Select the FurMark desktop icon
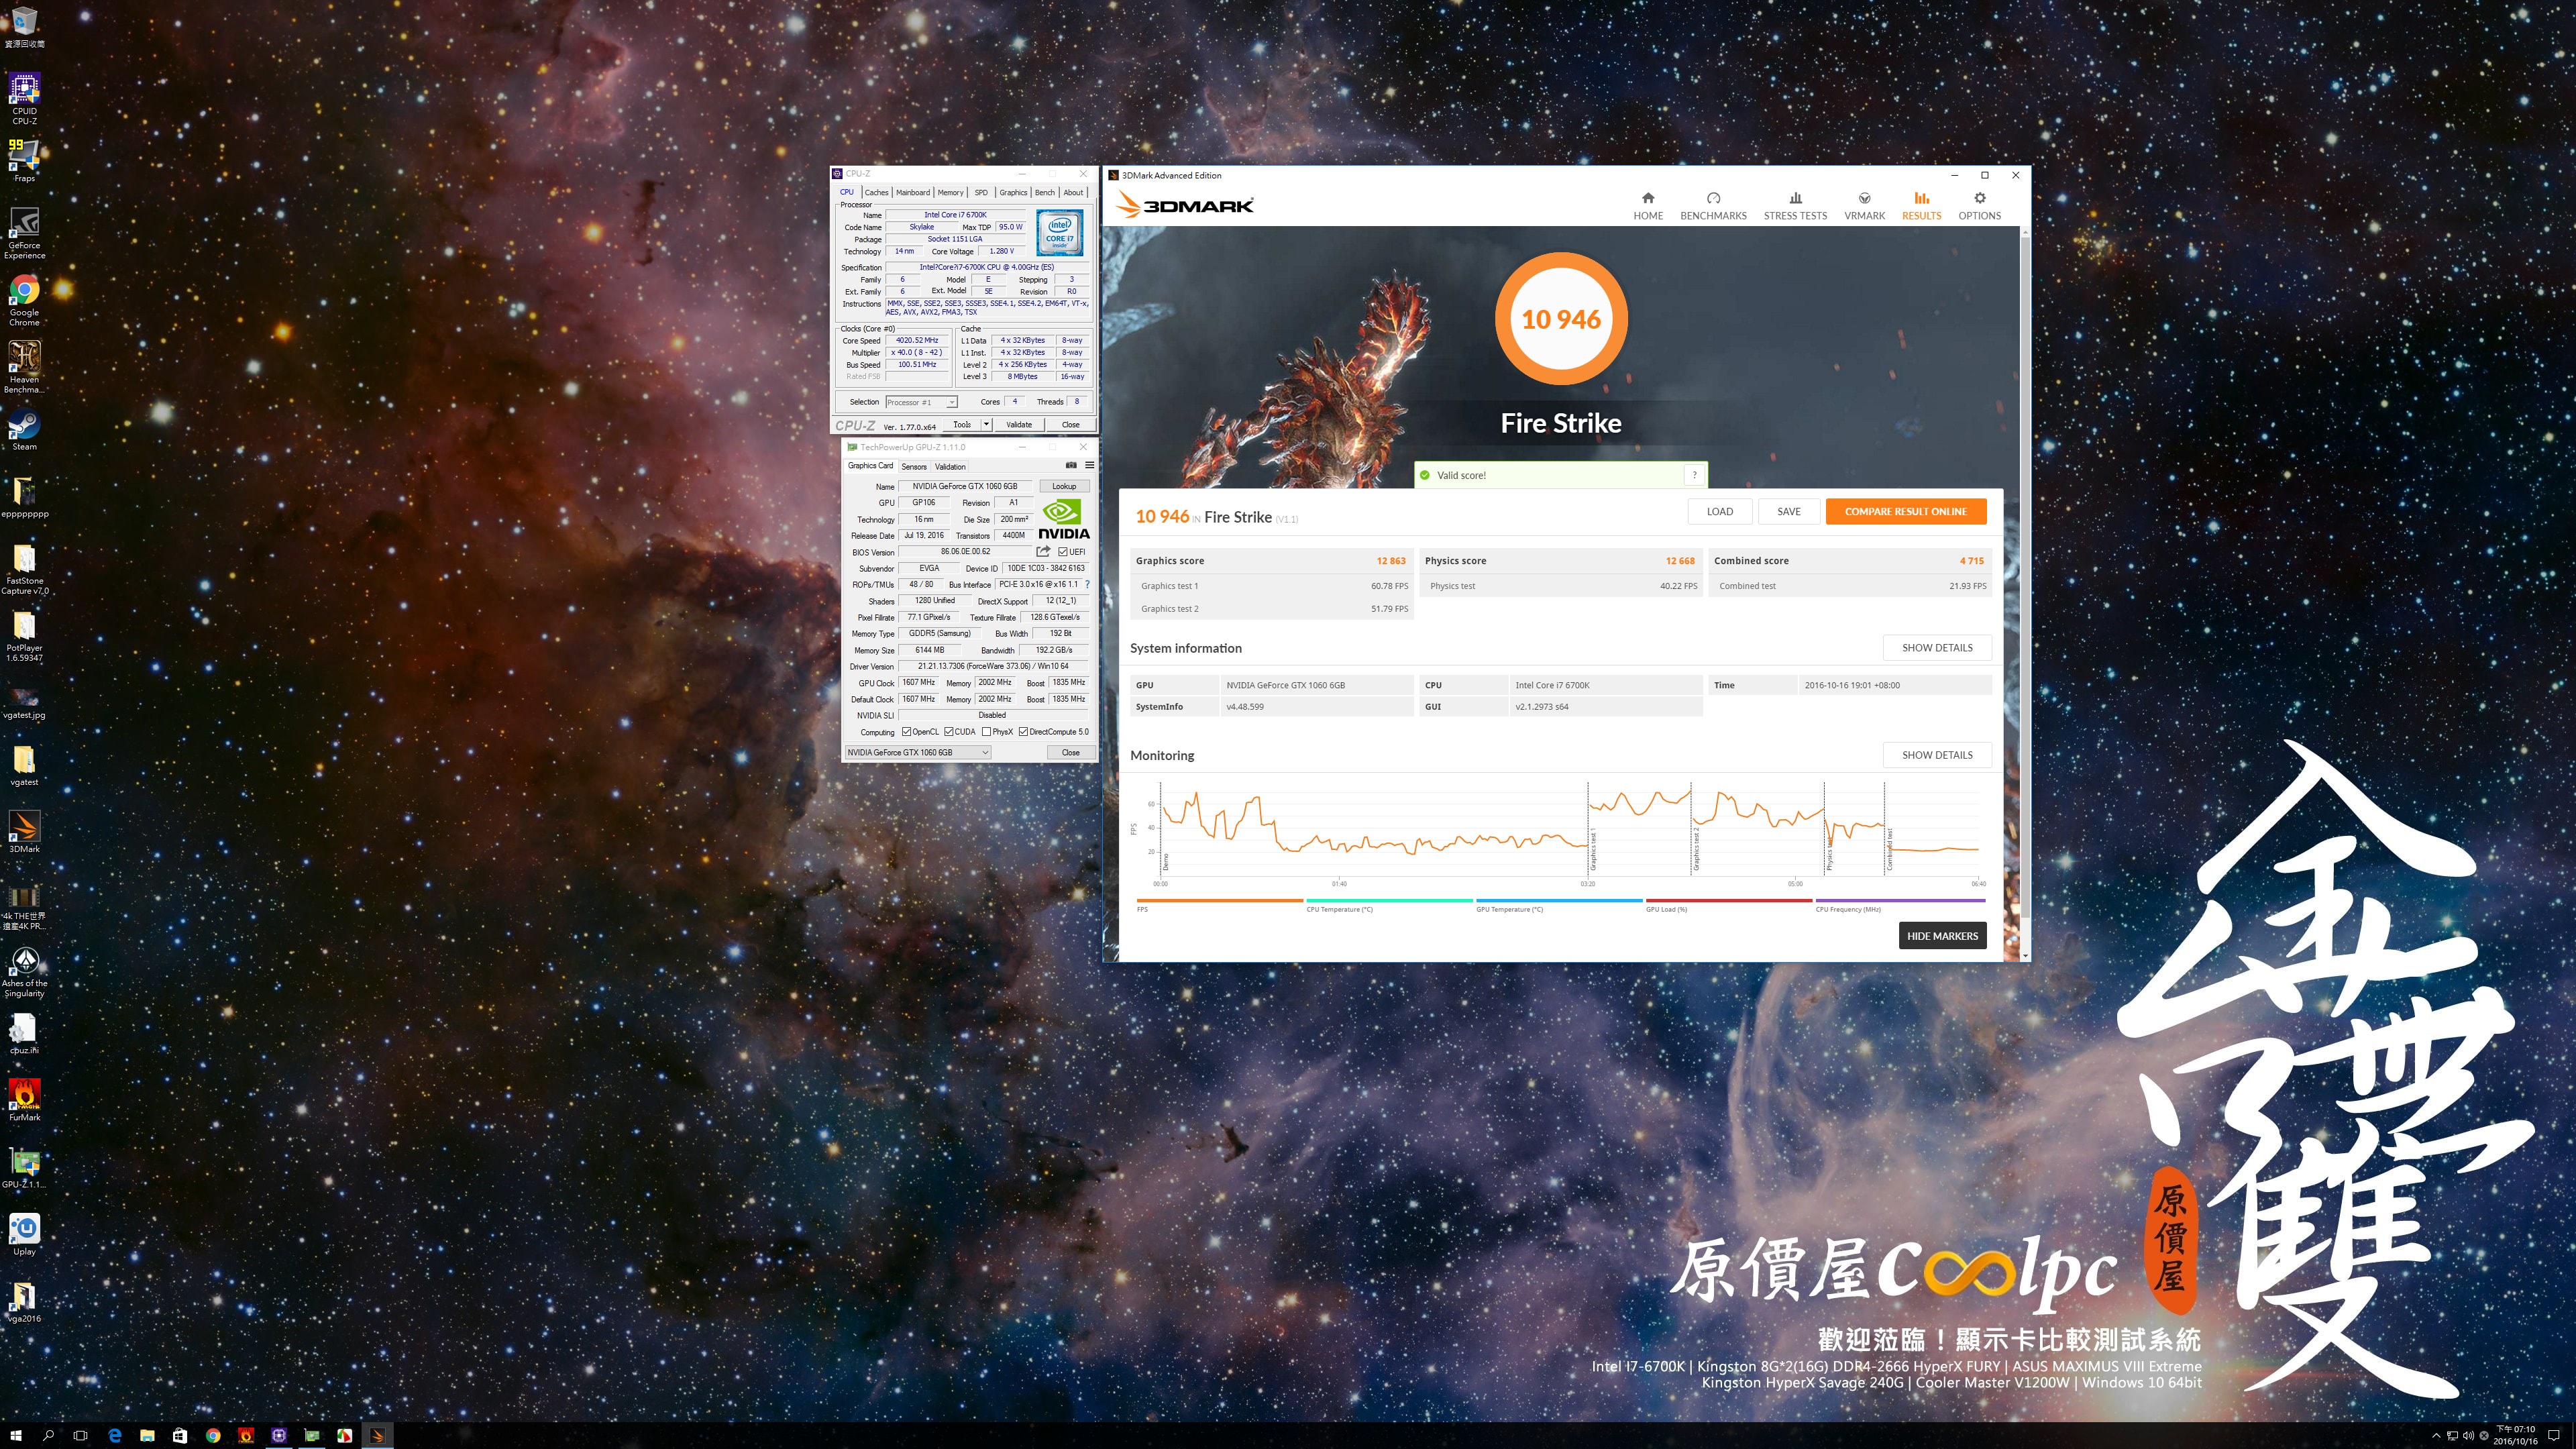Screen dimensions: 2576x1449 click(24, 1100)
